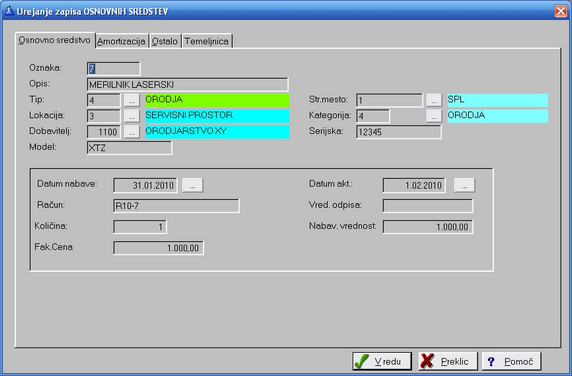This screenshot has height=376, width=572.
Task: Click the Lokacija code field
Action: tap(104, 116)
